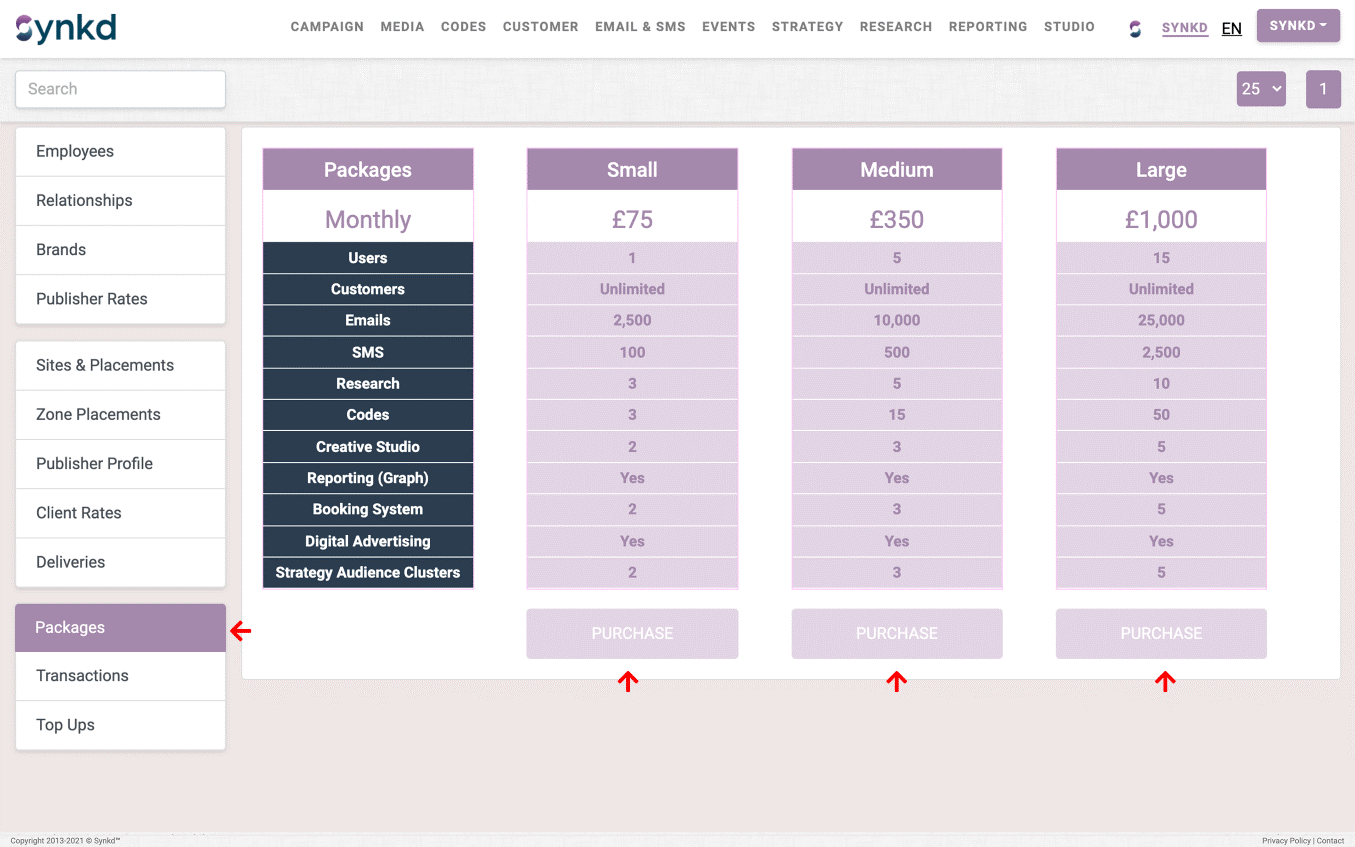Expand the 25 per-page dropdown

coord(1261,89)
